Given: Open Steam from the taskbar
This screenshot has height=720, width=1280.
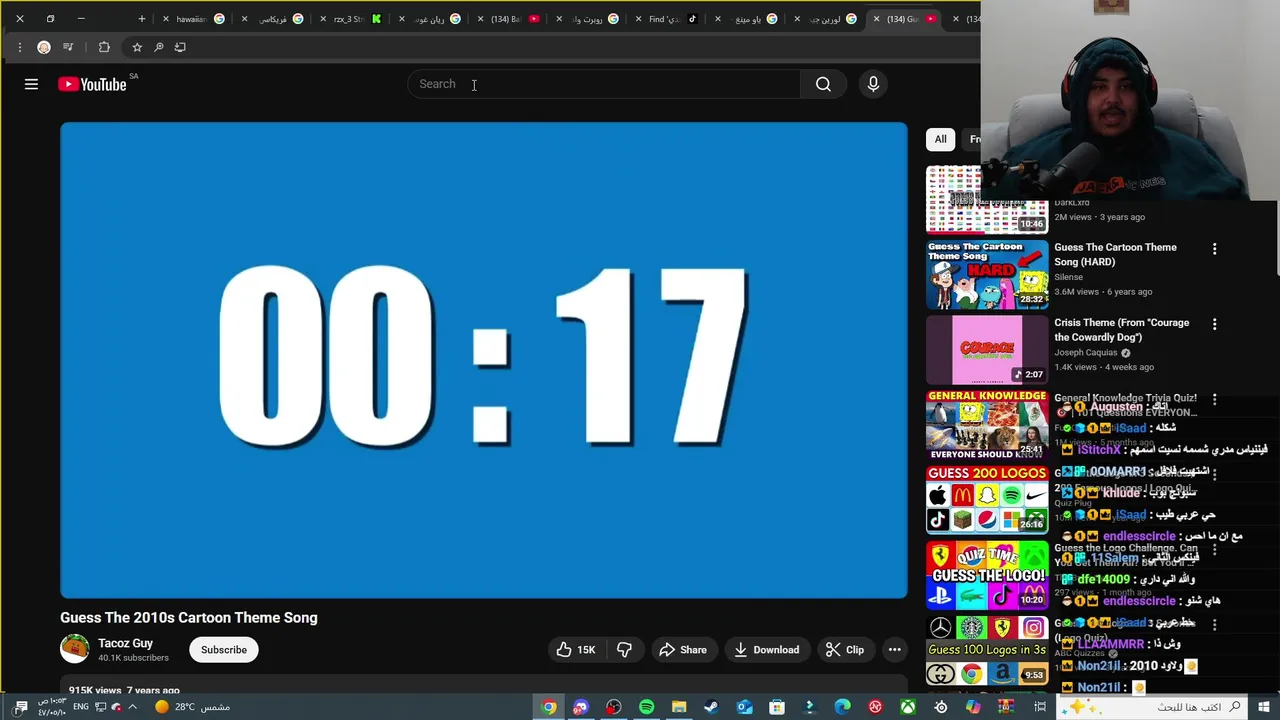Looking at the screenshot, I should (711, 707).
